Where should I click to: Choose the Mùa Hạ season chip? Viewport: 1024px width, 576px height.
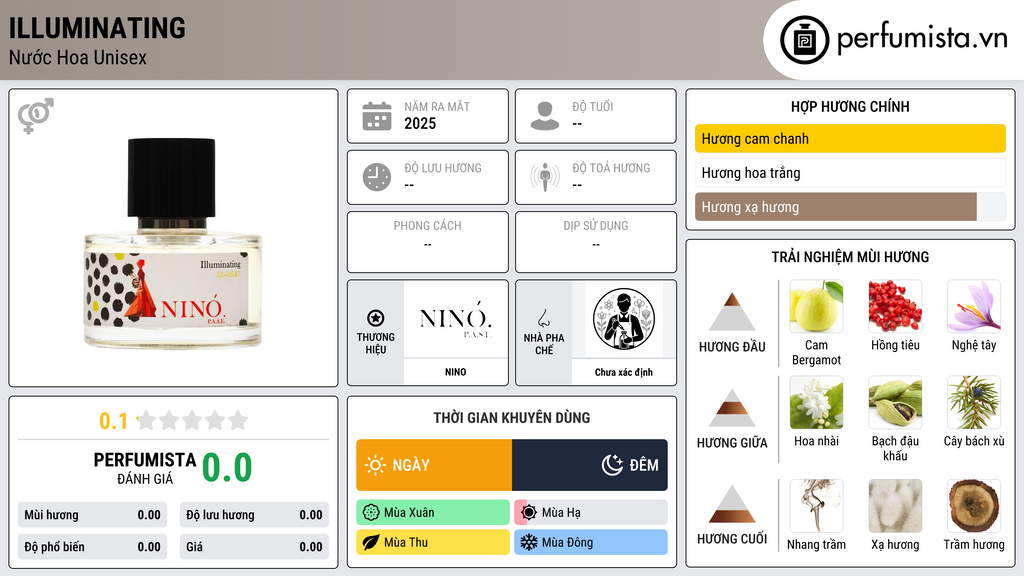click(591, 513)
